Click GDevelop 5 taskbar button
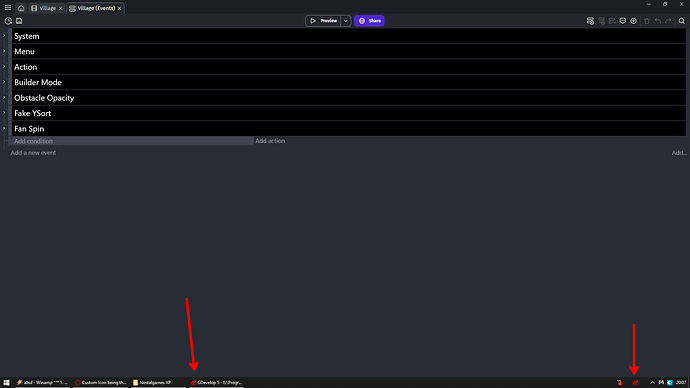 point(217,383)
